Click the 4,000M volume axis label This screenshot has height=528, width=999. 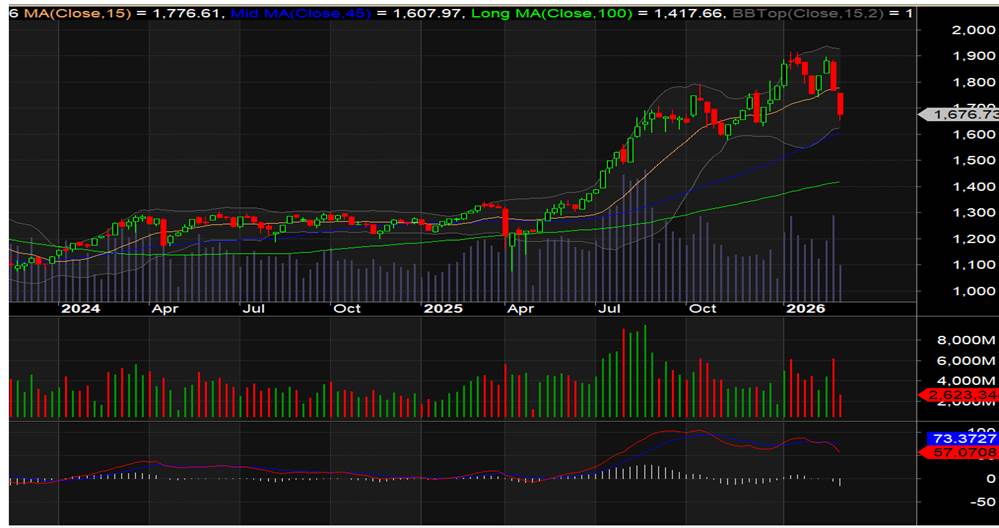[966, 381]
